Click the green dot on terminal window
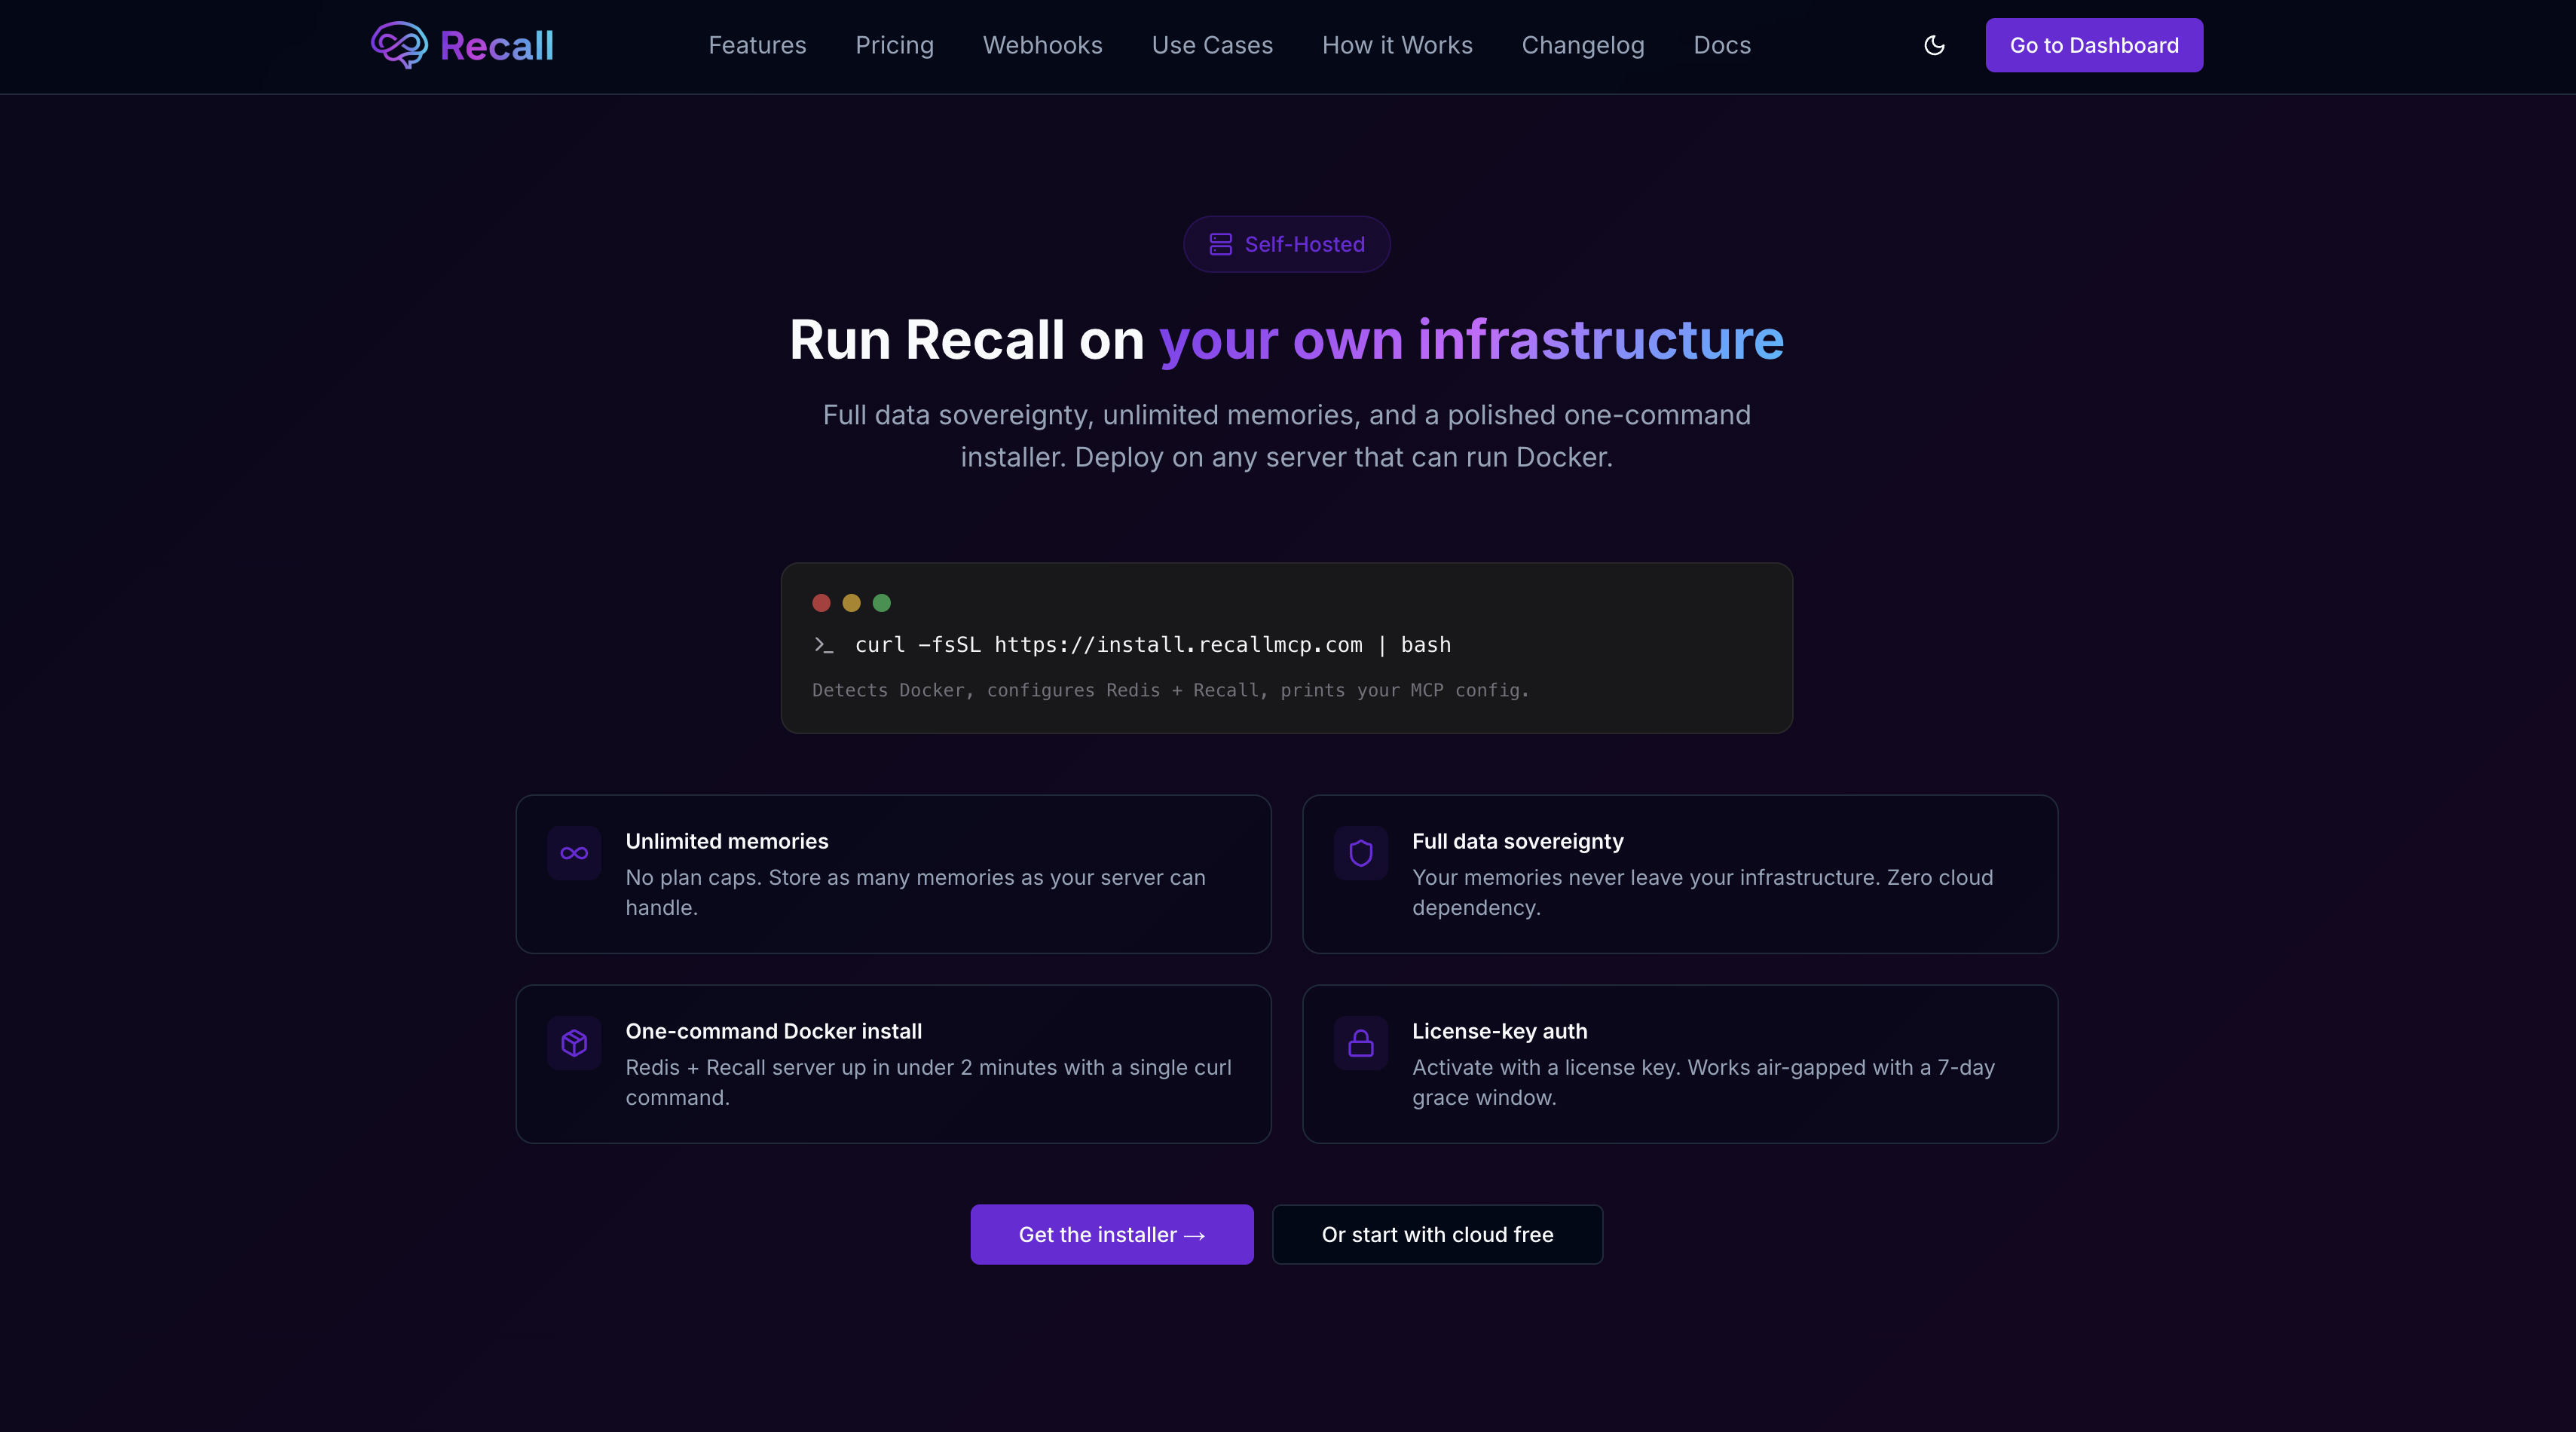Screen dimensions: 2576x1432 882,602
